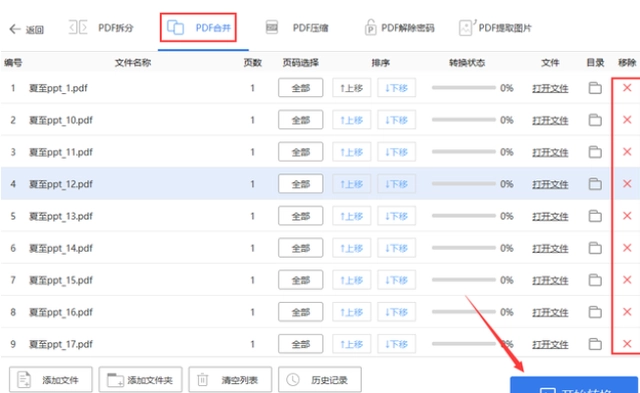Remove 夏至ppt_12.pdf using the X icon
The width and height of the screenshot is (640, 393).
pos(627,184)
